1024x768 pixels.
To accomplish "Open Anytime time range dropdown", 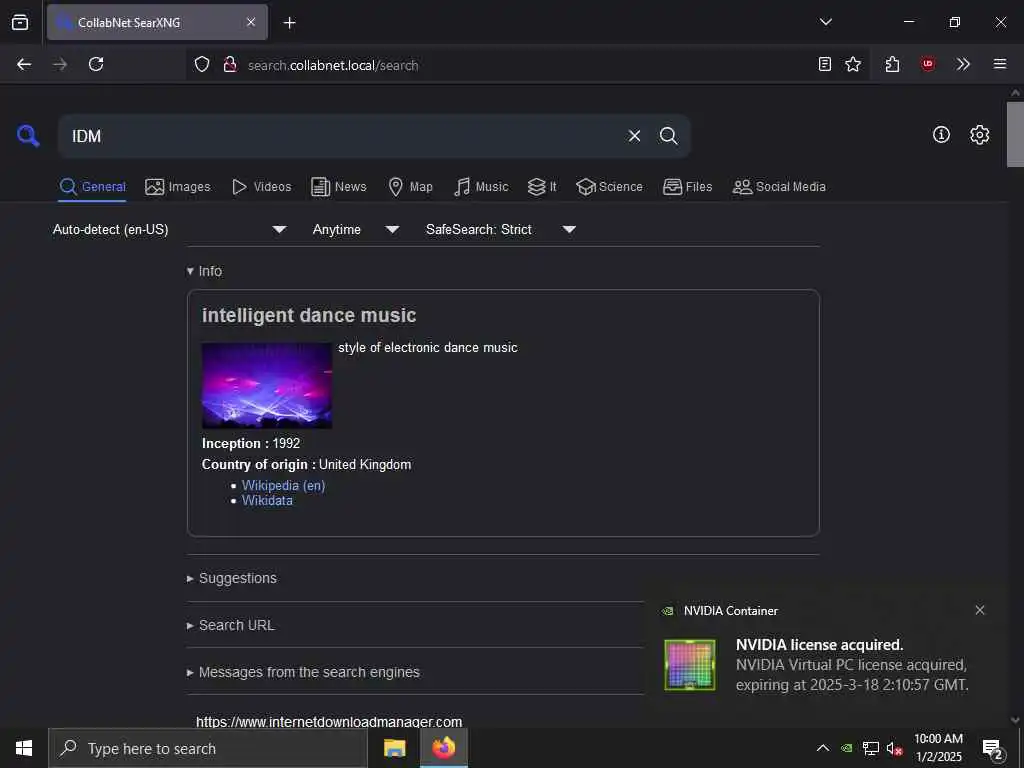I will 356,229.
